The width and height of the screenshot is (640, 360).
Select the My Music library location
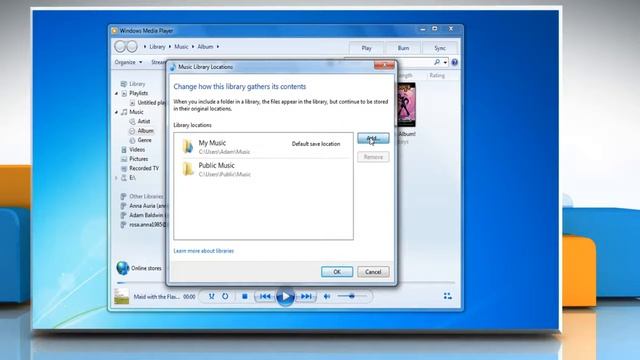click(263, 147)
